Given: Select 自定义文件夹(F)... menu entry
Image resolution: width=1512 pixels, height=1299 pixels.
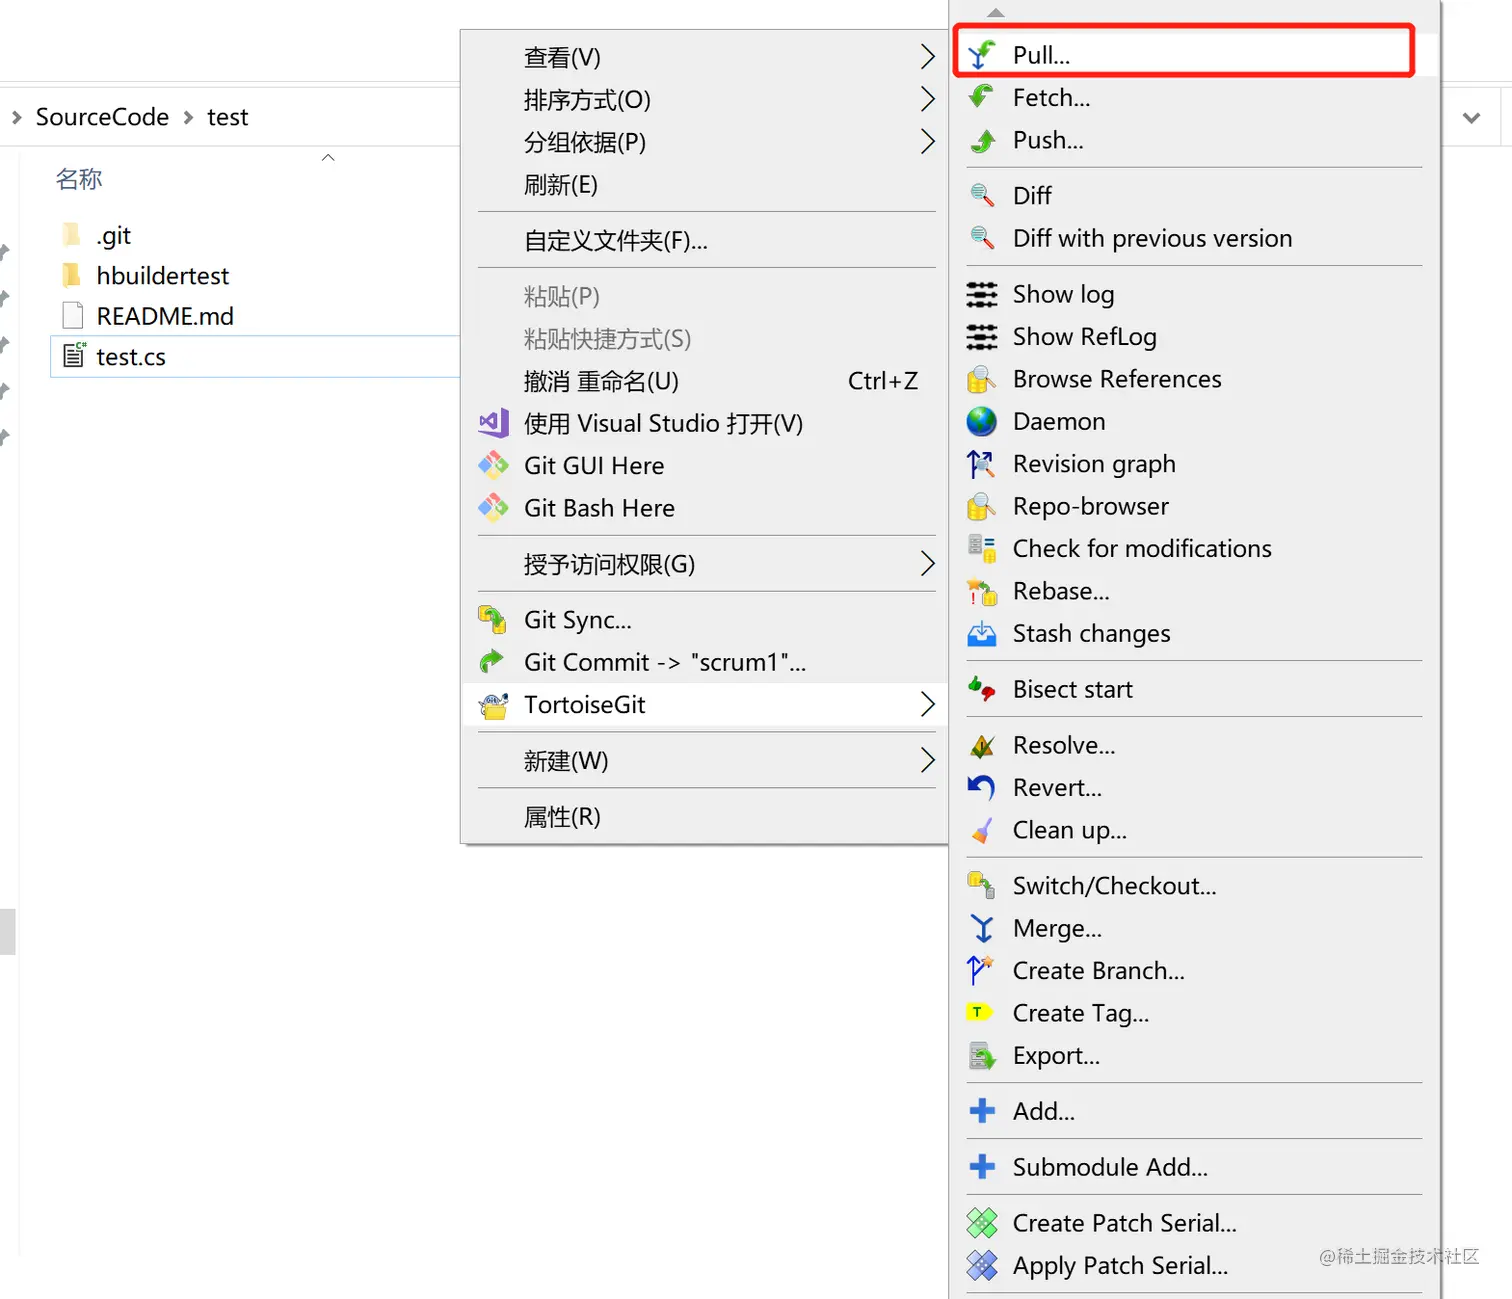Looking at the screenshot, I should (706, 241).
